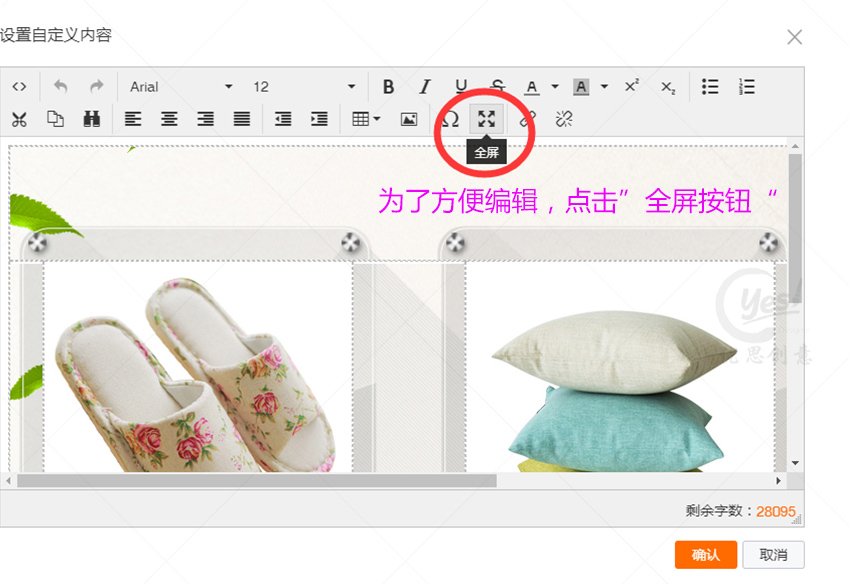Insert a special character with the Ω icon

450,119
